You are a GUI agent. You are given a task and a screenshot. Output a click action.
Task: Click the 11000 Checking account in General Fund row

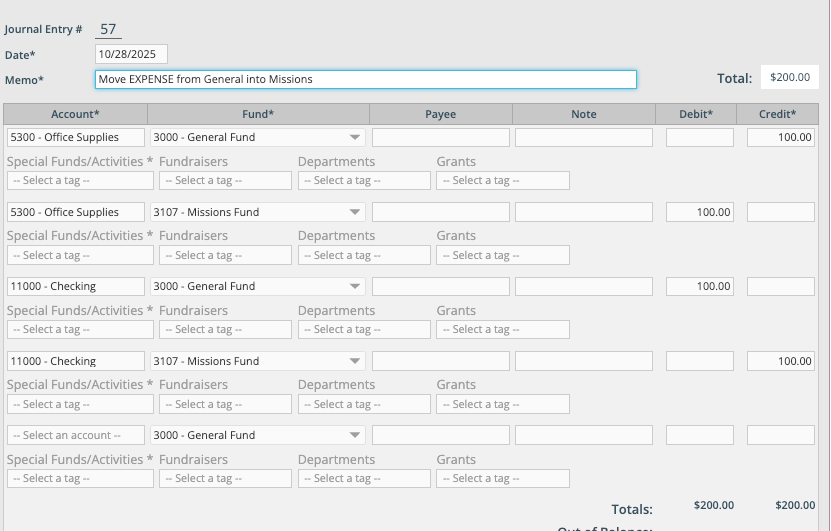(76, 287)
